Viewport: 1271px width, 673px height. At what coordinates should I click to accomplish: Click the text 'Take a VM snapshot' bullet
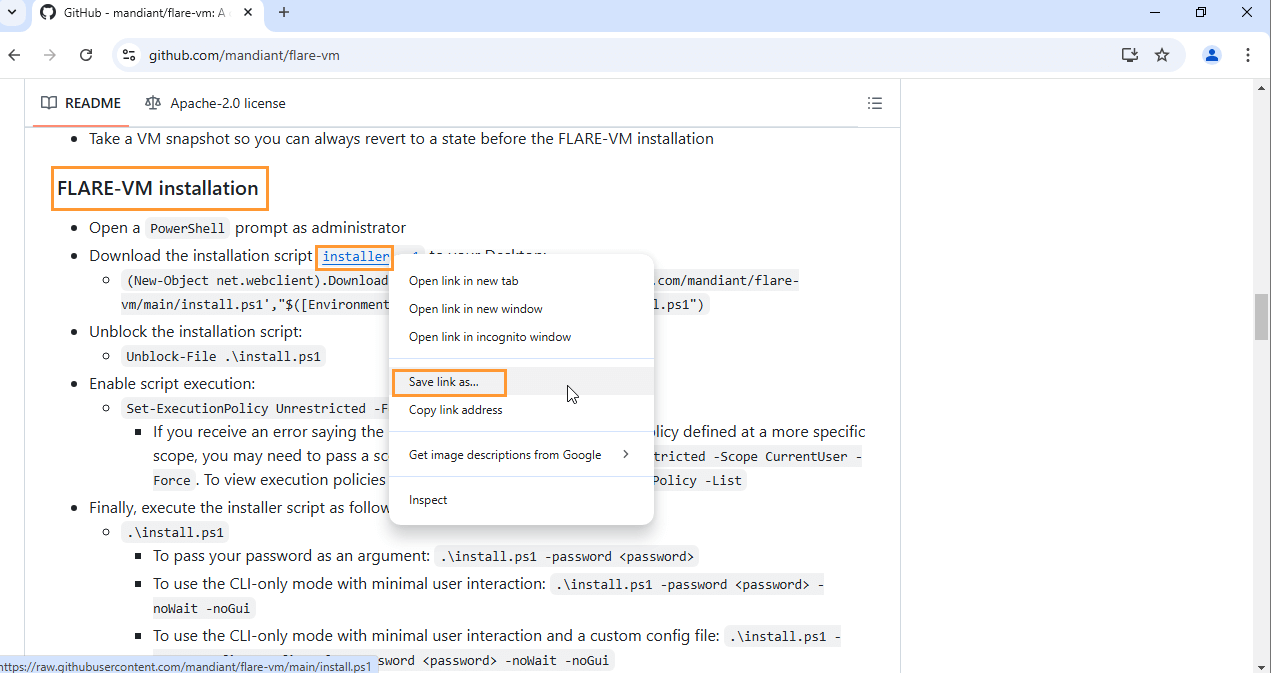click(x=401, y=138)
